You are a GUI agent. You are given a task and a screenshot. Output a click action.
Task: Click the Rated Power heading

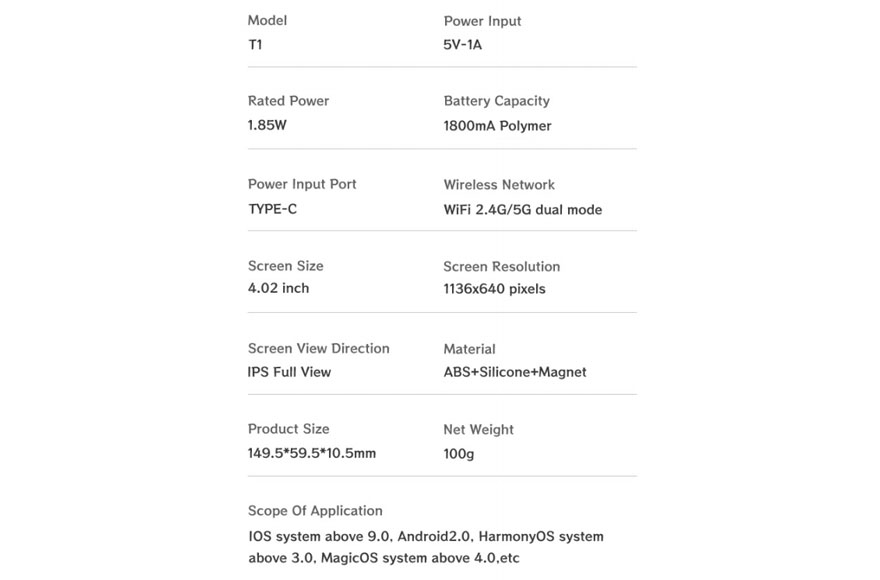288,101
